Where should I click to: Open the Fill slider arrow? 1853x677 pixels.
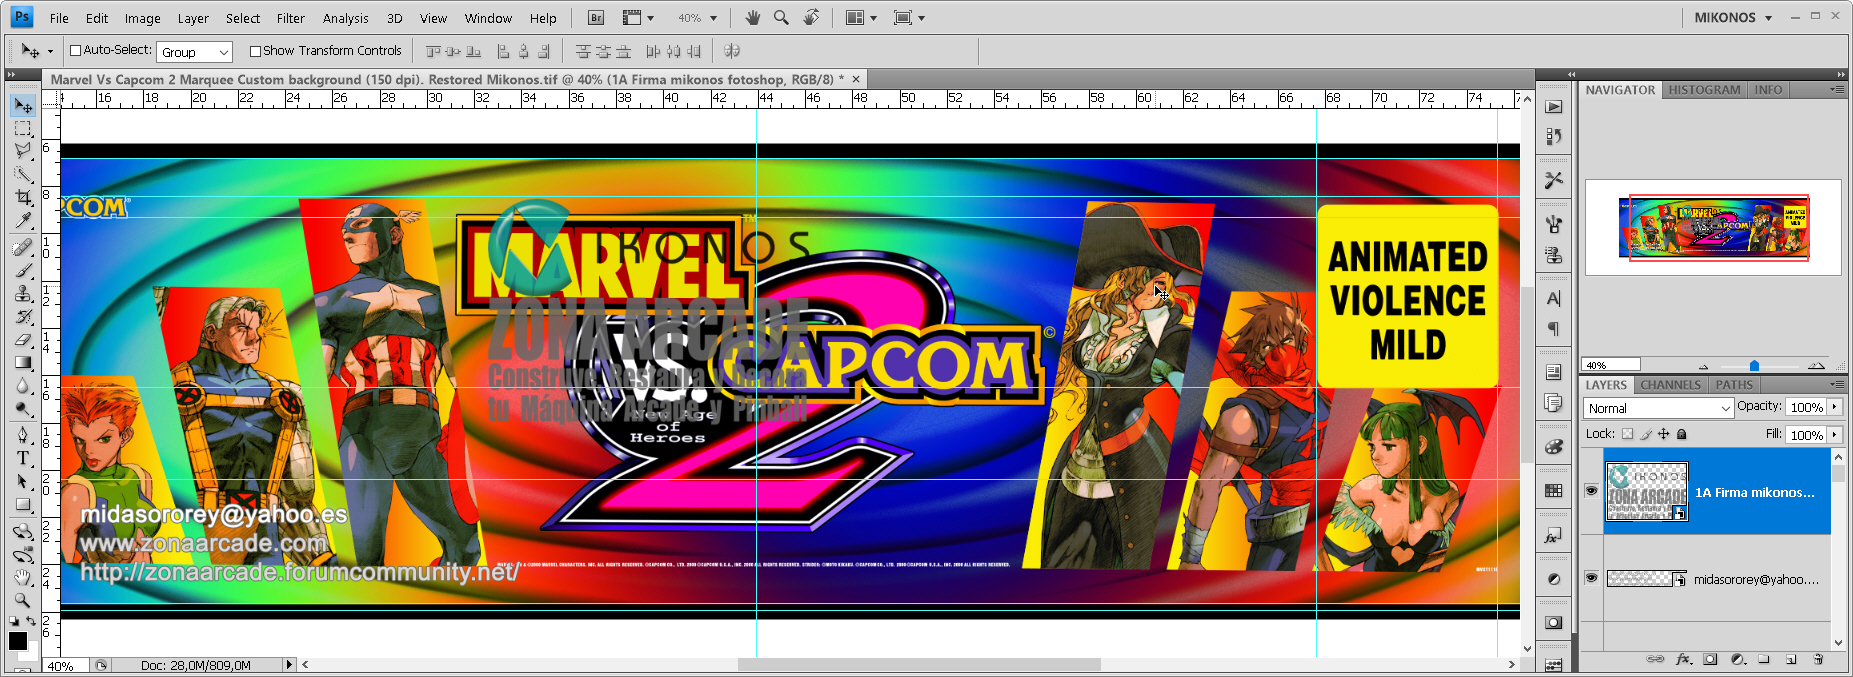pos(1835,435)
